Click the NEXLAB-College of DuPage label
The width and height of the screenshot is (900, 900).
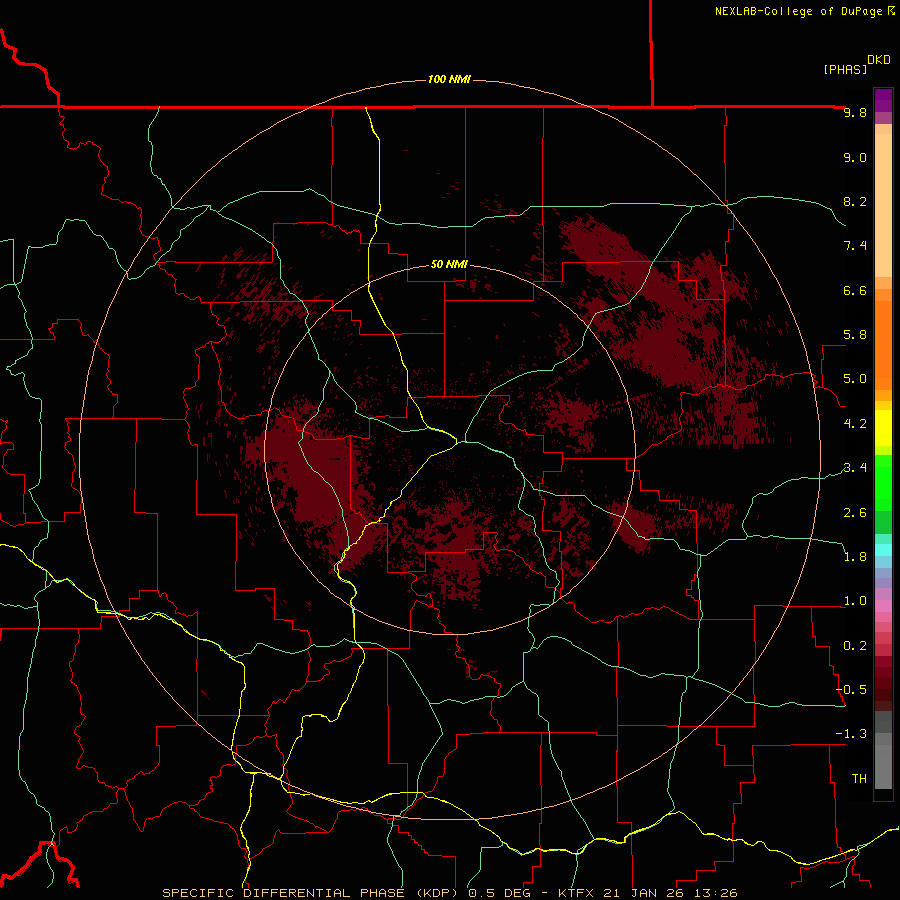tap(798, 11)
